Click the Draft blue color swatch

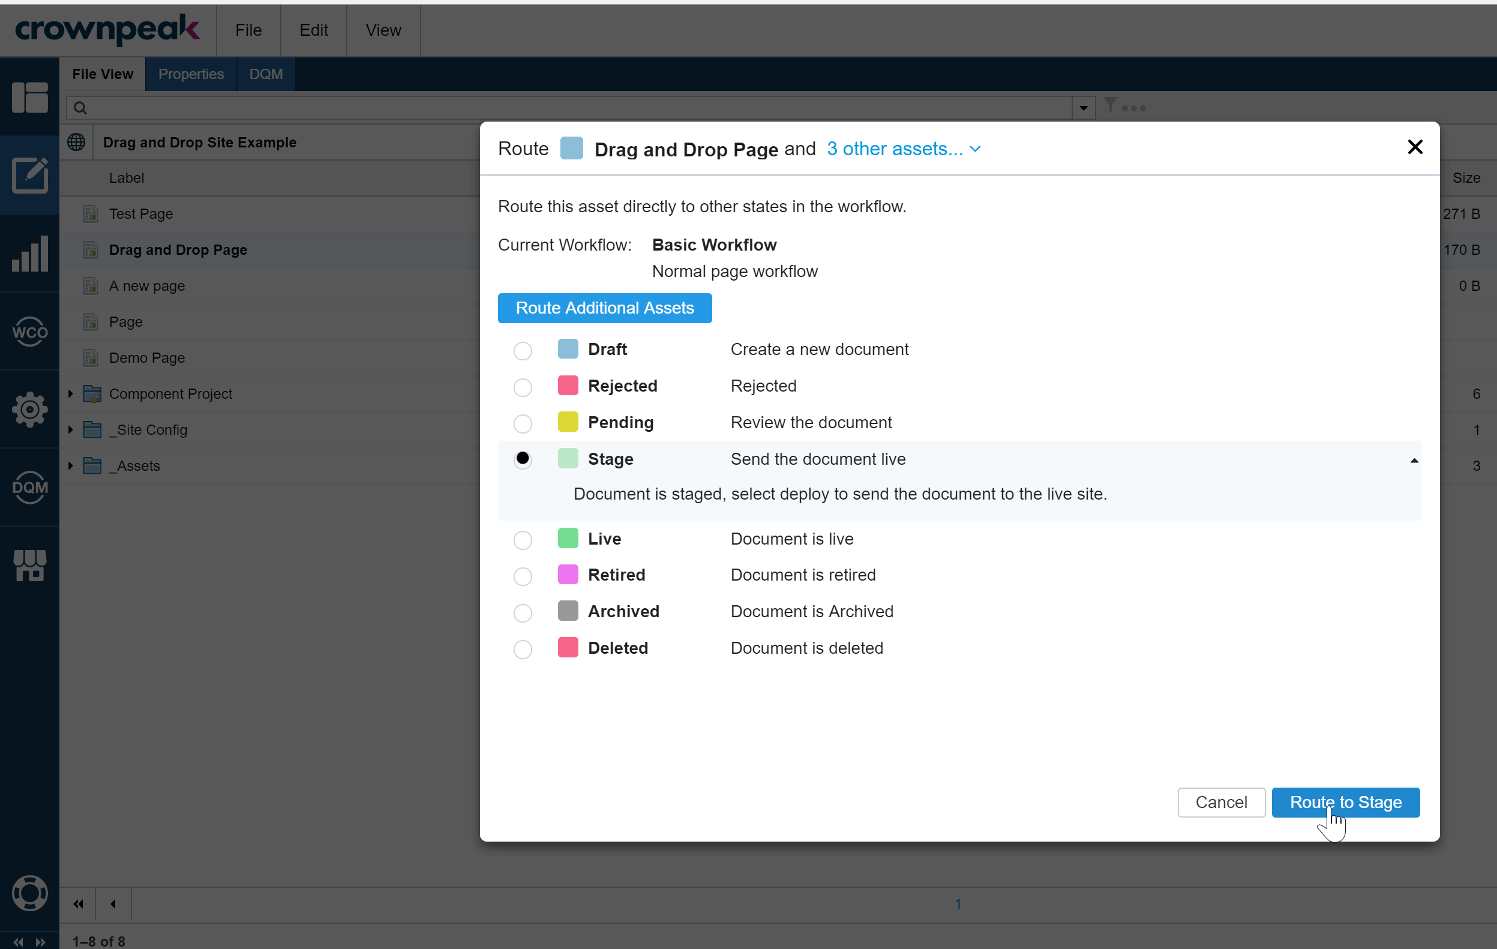pos(568,349)
